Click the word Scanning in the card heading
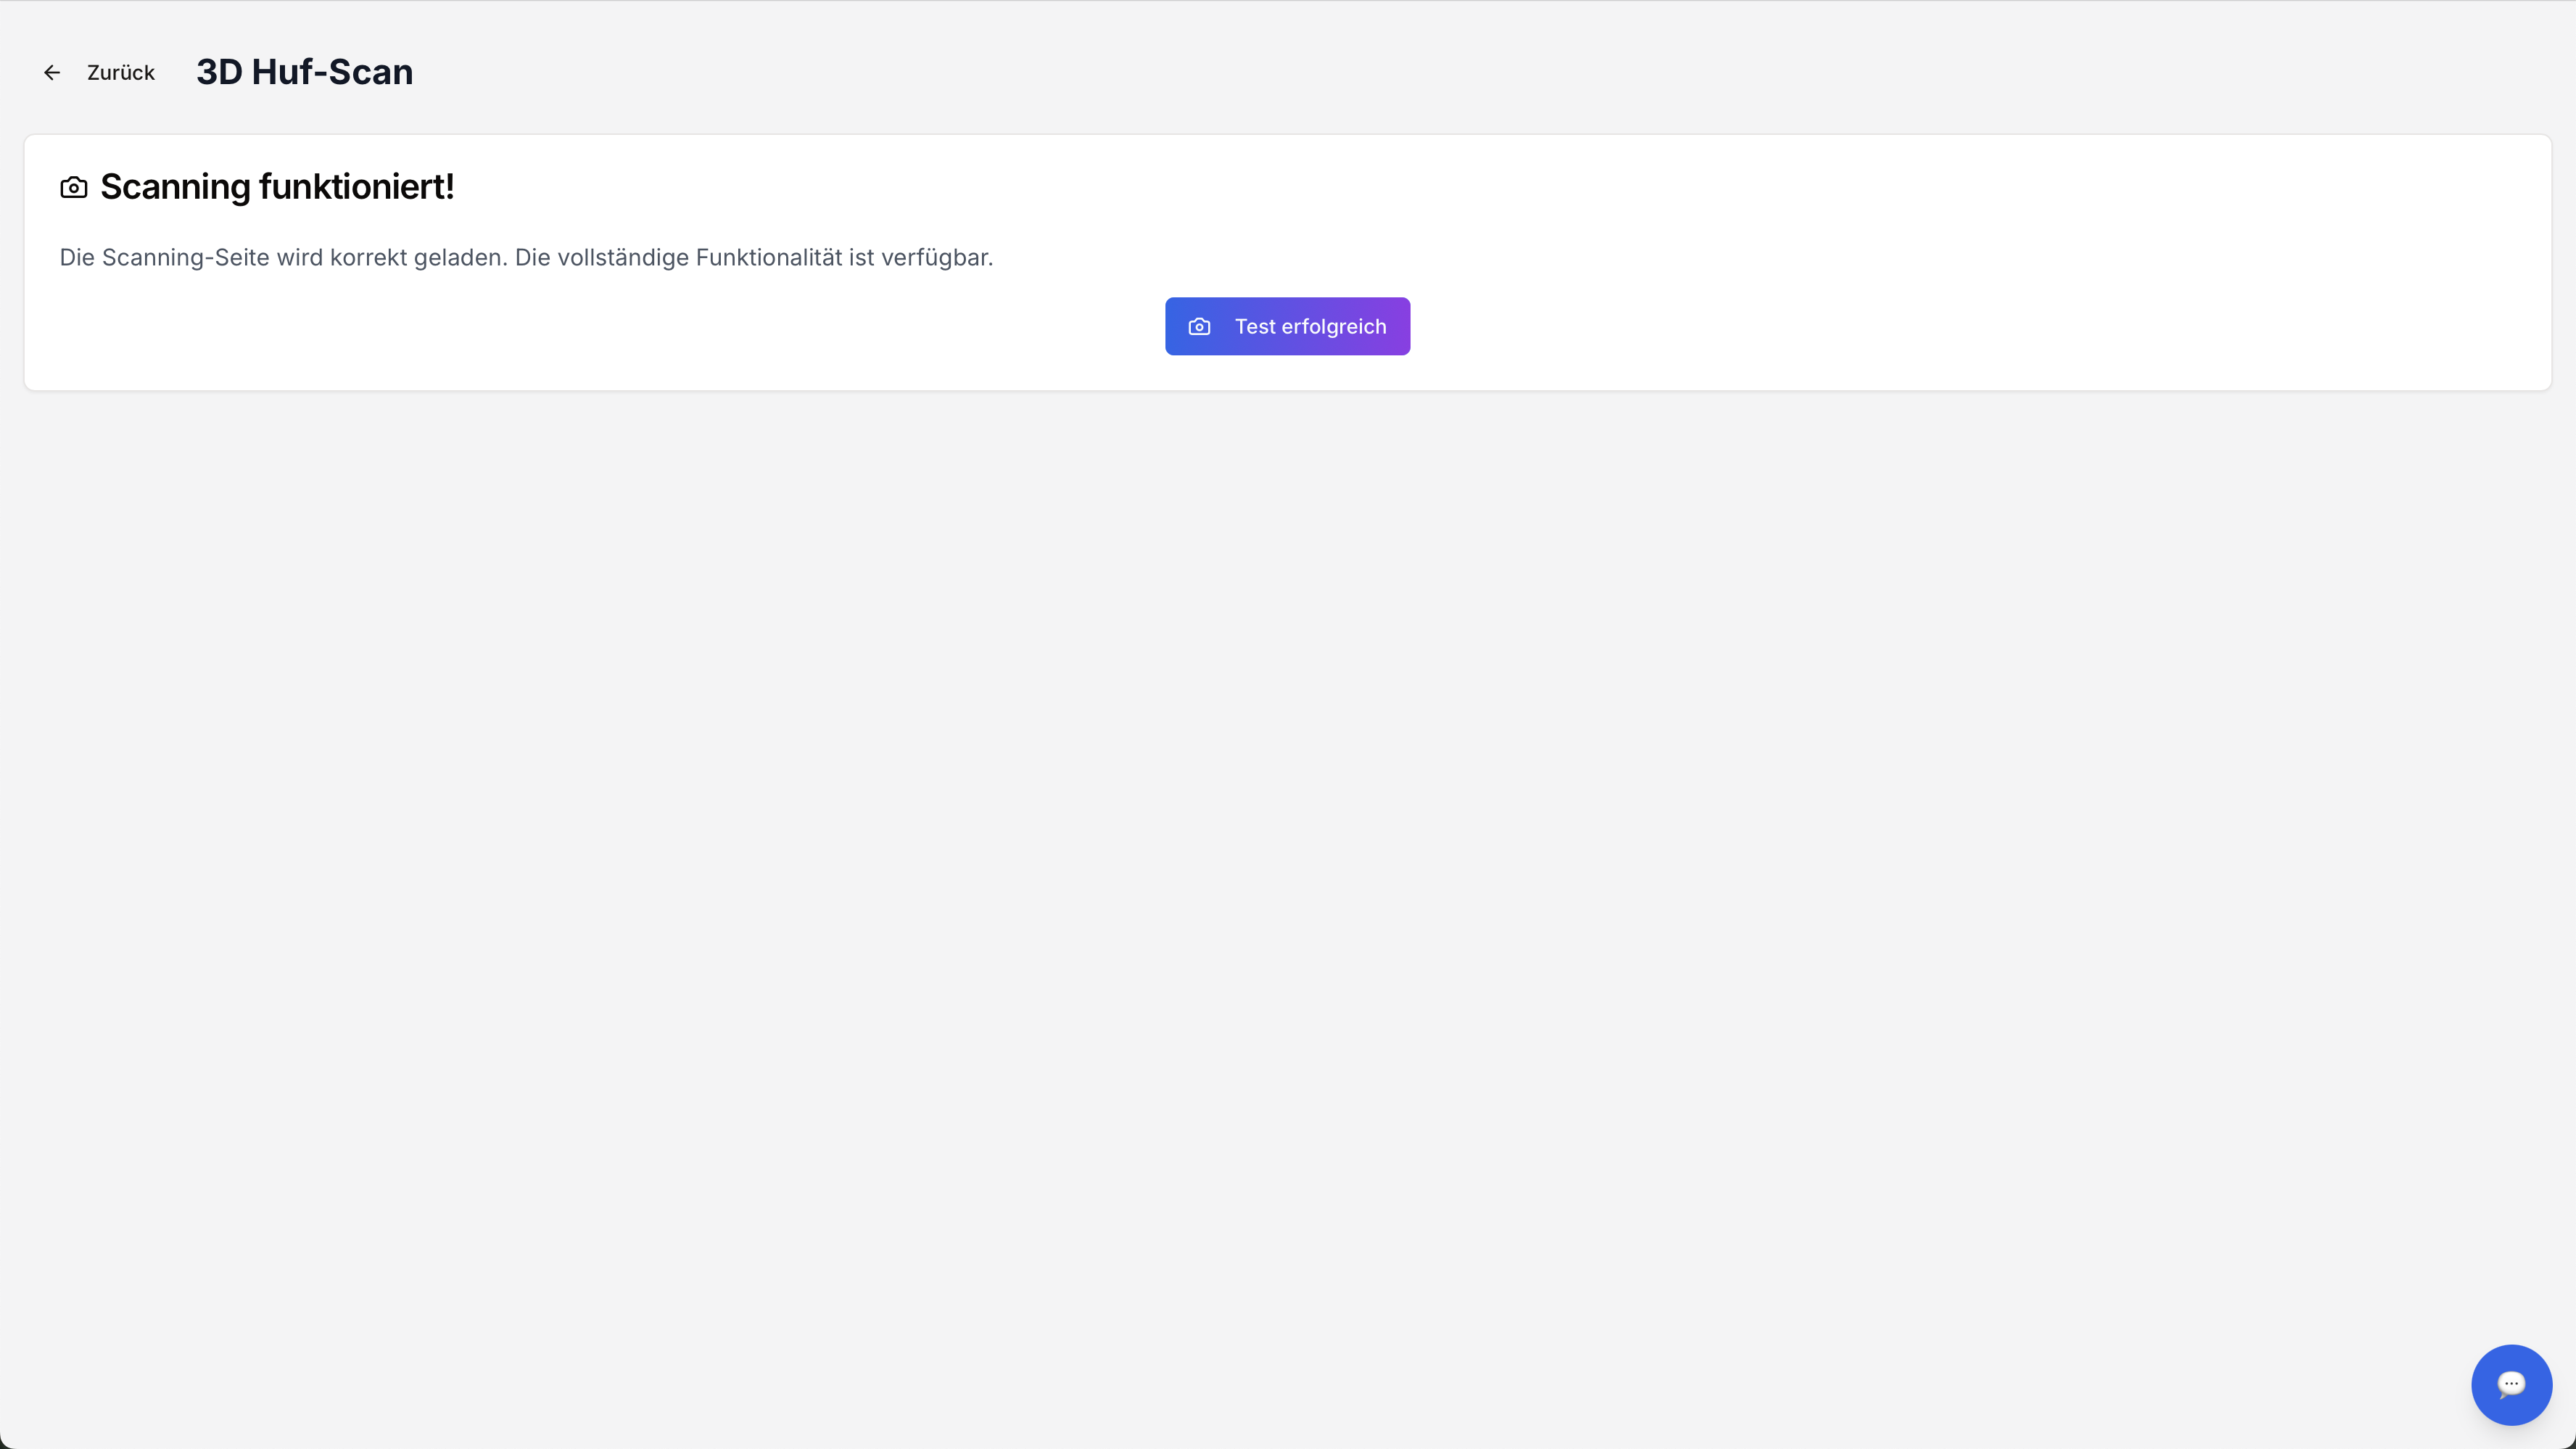2576x1449 pixels. 175,187
